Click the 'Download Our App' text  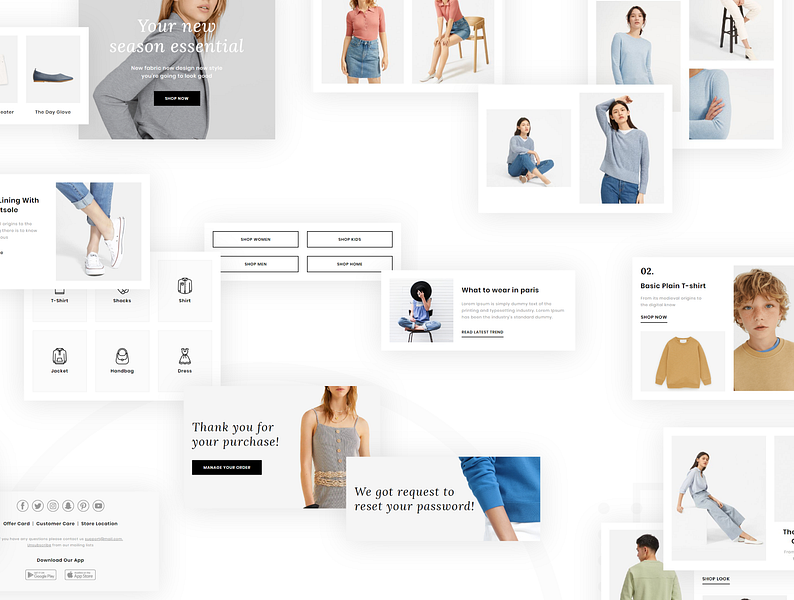click(60, 560)
